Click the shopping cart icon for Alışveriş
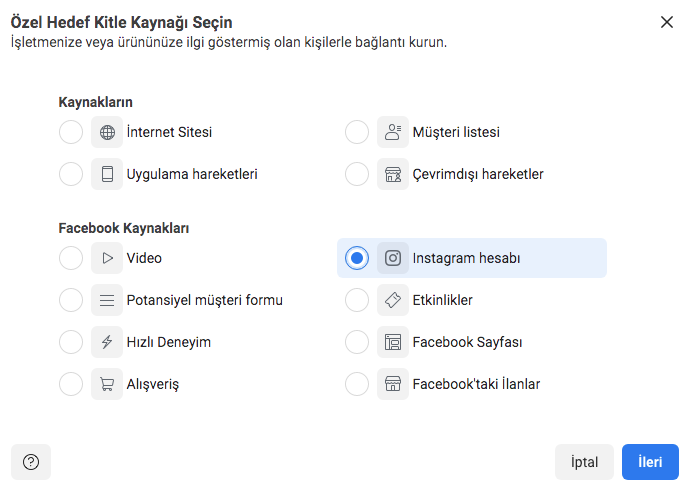This screenshot has height=483, width=689. 107,384
